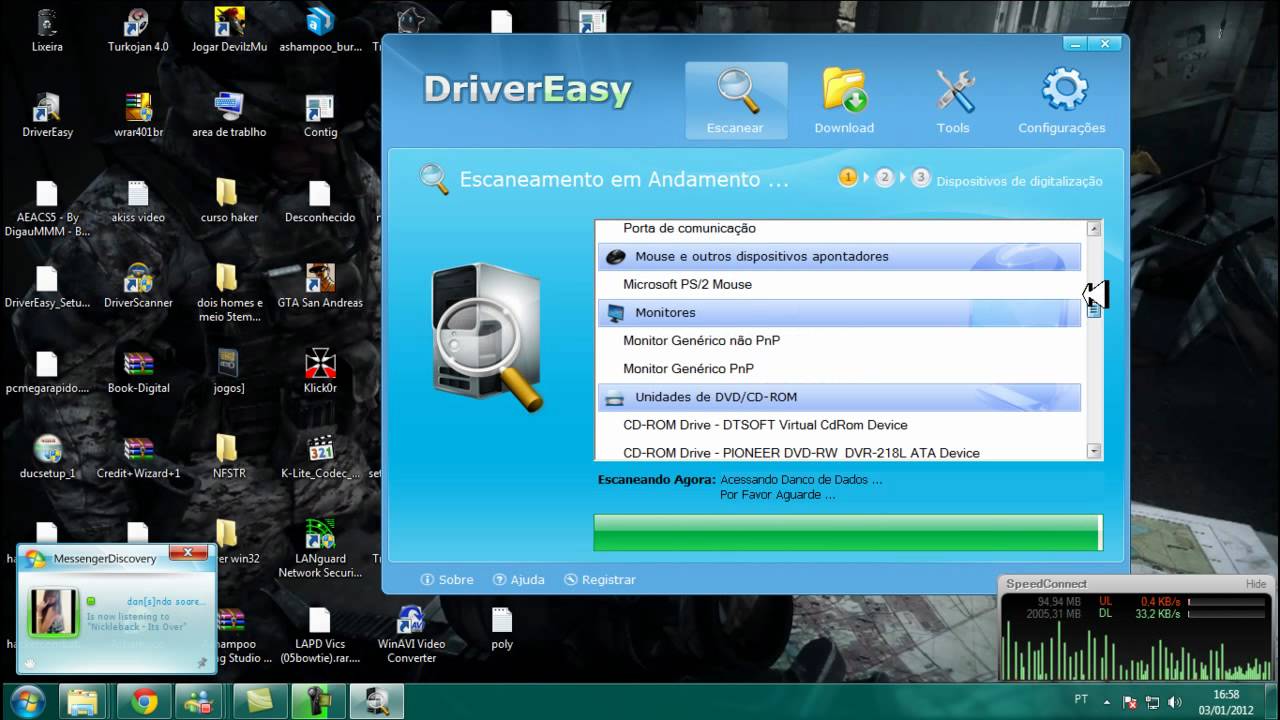
Task: Select Mouse e outros dispositivos apontadores category
Action: 840,256
